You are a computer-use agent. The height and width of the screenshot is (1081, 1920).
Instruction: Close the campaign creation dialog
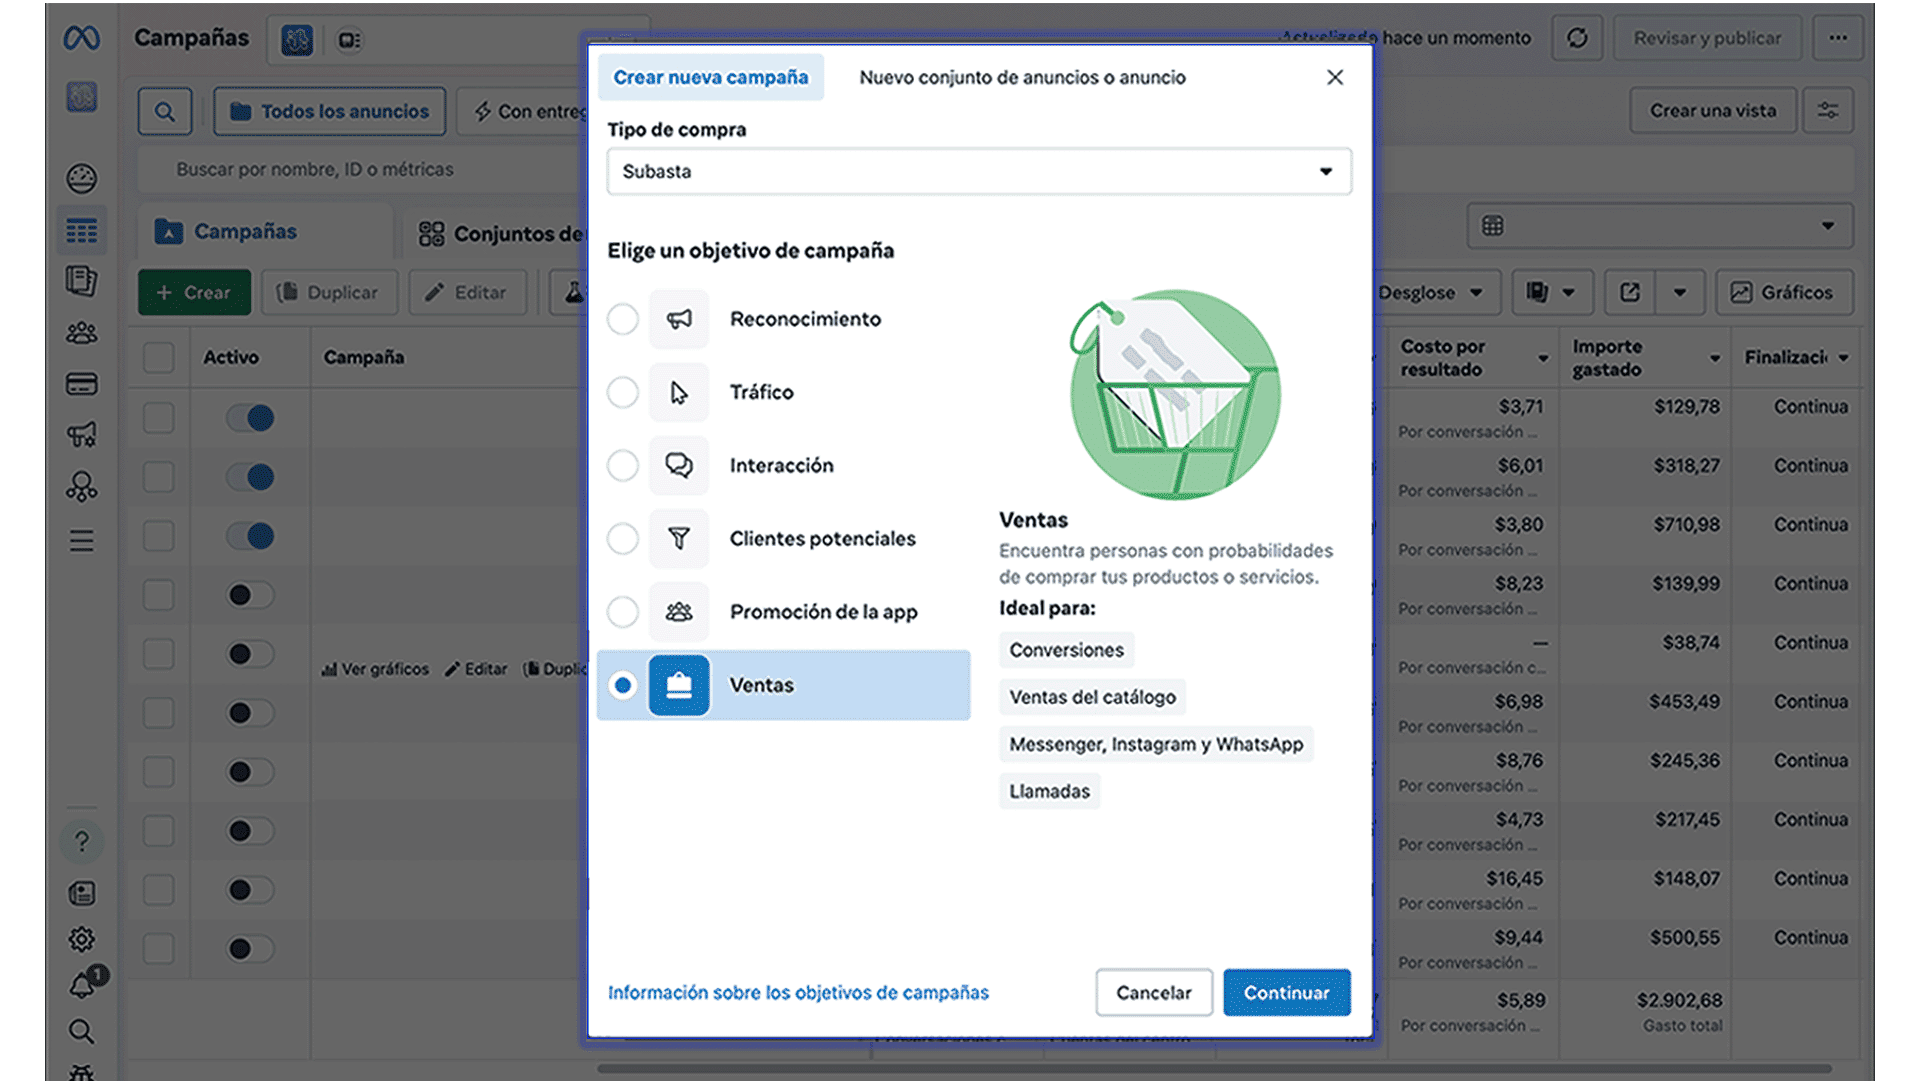[x=1334, y=77]
